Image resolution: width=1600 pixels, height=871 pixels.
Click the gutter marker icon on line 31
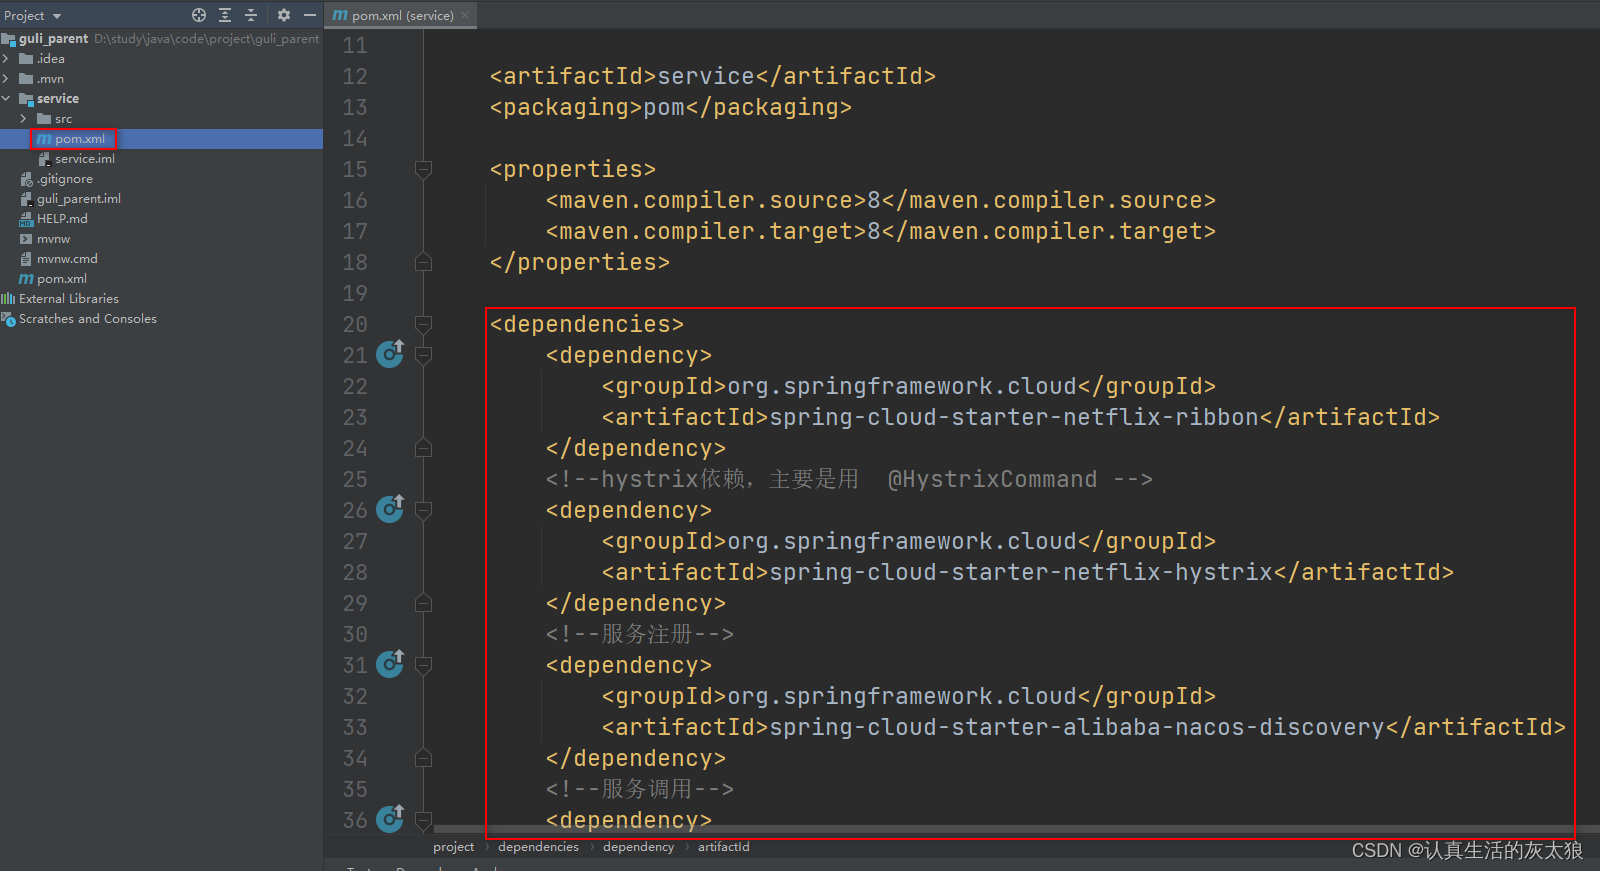390,664
